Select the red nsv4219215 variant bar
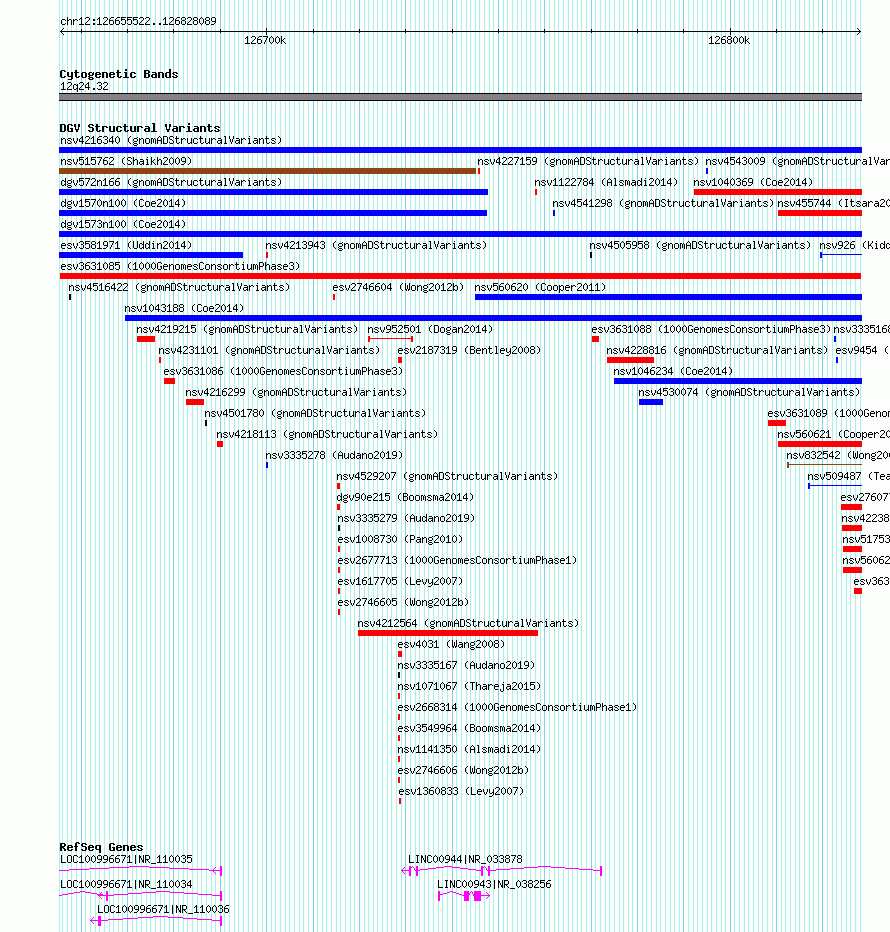 click(146, 339)
